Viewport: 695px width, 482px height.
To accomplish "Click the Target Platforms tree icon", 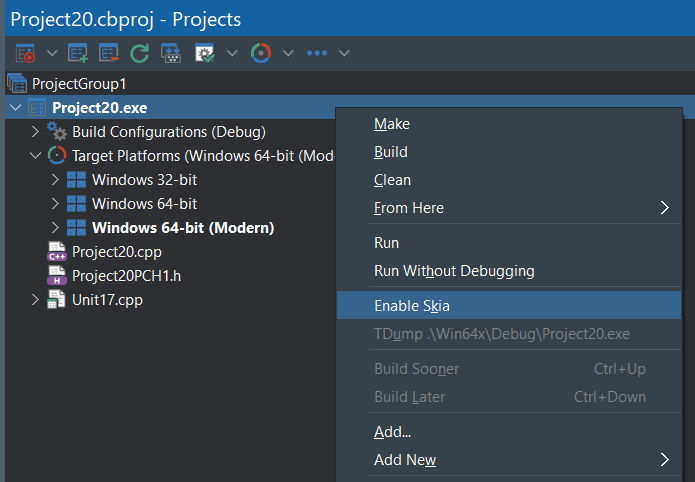I will 57,155.
